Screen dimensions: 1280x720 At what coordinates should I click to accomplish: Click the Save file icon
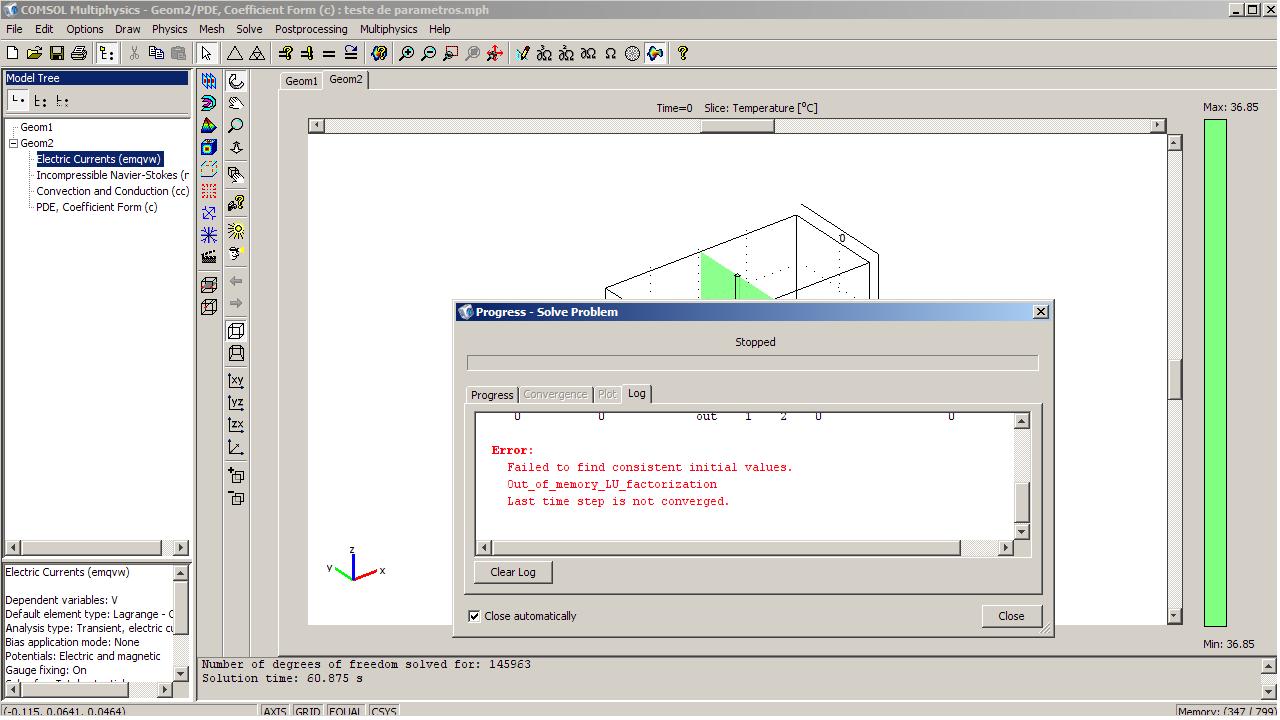tap(56, 53)
